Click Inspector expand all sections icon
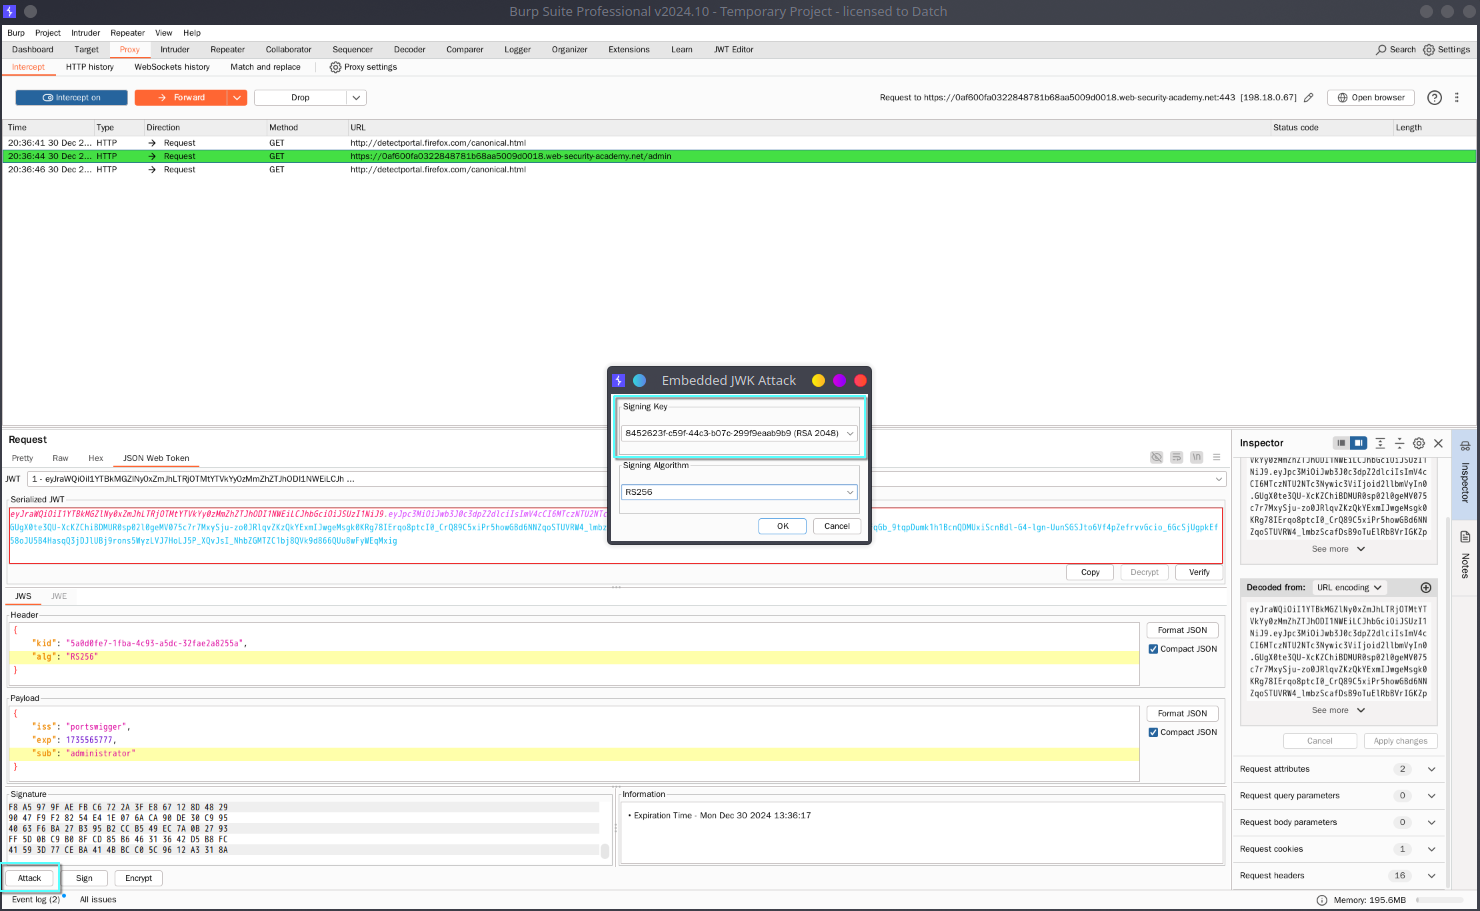The image size is (1480, 911). (x=1380, y=443)
